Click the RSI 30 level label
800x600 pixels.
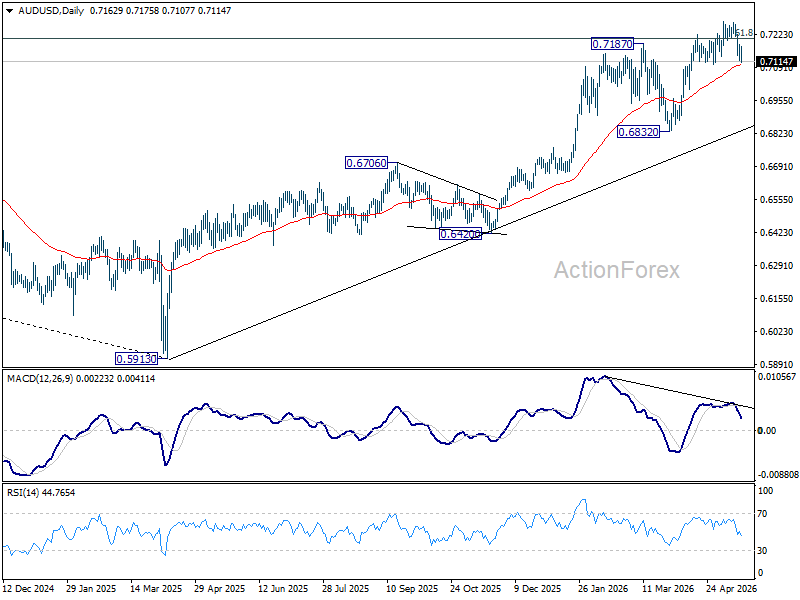point(762,550)
